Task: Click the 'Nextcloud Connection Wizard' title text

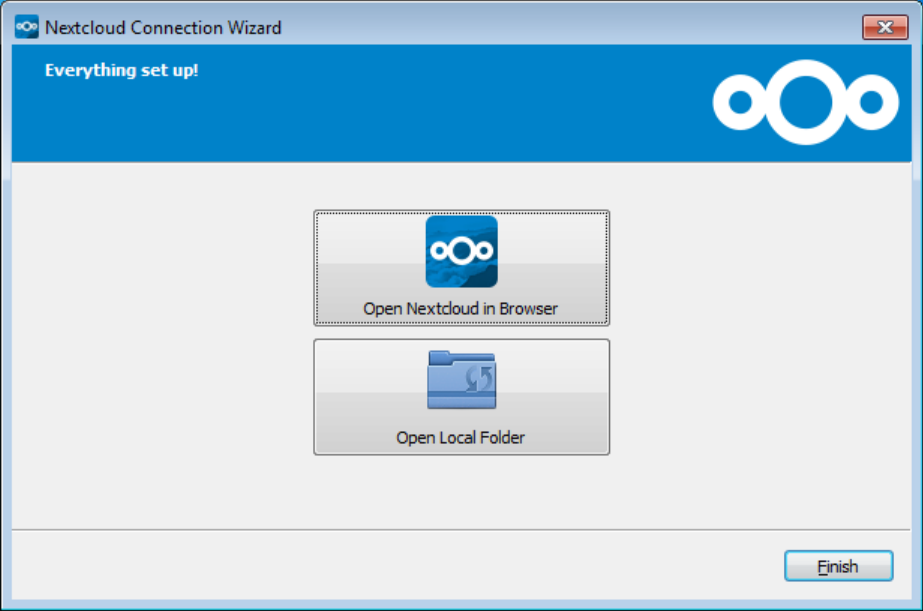Action: (x=163, y=27)
